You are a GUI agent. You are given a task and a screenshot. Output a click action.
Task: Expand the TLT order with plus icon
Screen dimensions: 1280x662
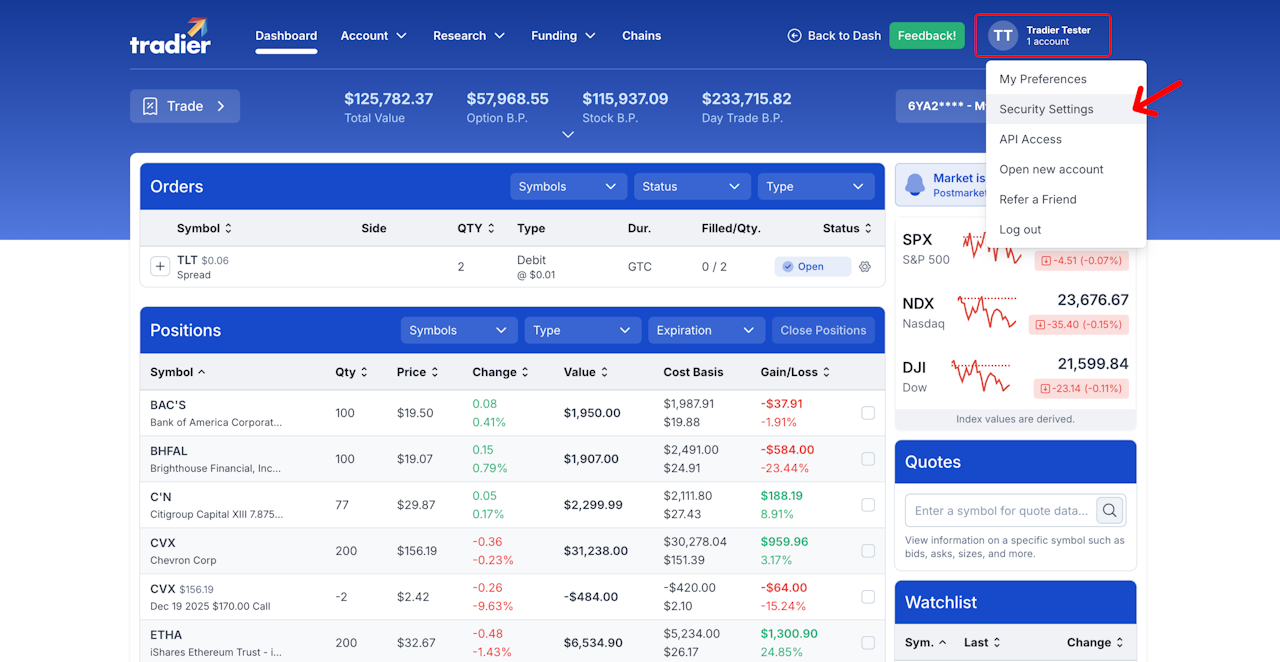click(x=160, y=267)
